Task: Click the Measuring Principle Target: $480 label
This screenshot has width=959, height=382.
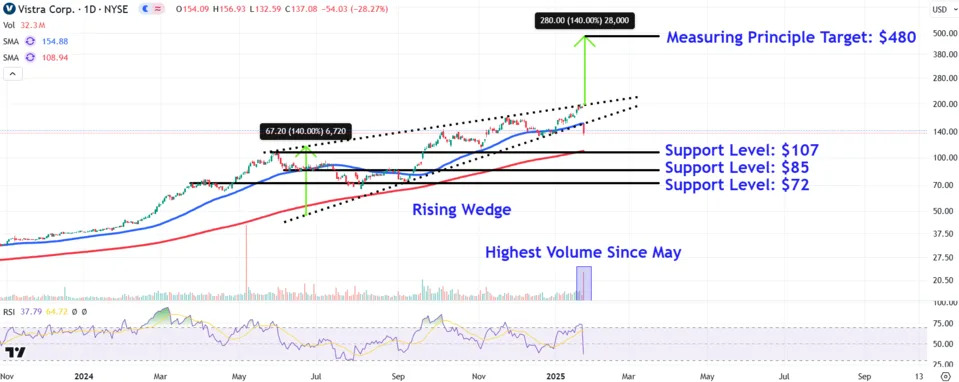Action: point(791,37)
